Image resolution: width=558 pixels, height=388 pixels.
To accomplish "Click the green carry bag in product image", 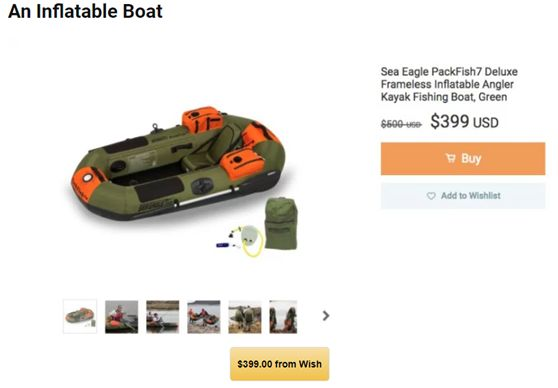I will [281, 224].
